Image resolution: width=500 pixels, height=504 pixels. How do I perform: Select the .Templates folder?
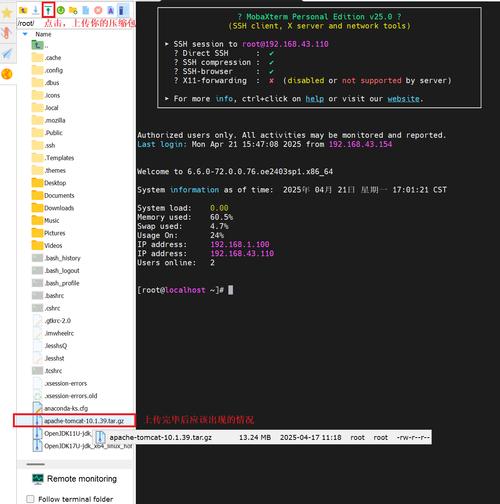click(x=53, y=158)
